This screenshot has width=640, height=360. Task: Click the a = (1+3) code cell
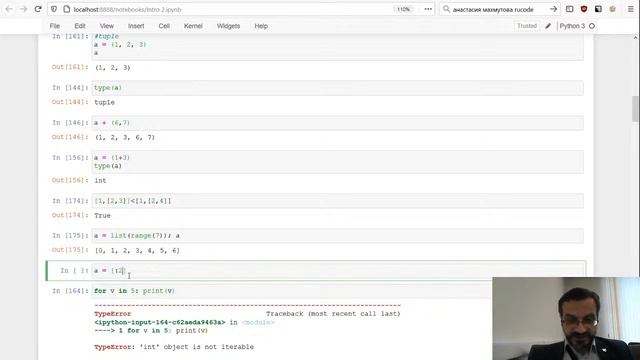(x=338, y=162)
